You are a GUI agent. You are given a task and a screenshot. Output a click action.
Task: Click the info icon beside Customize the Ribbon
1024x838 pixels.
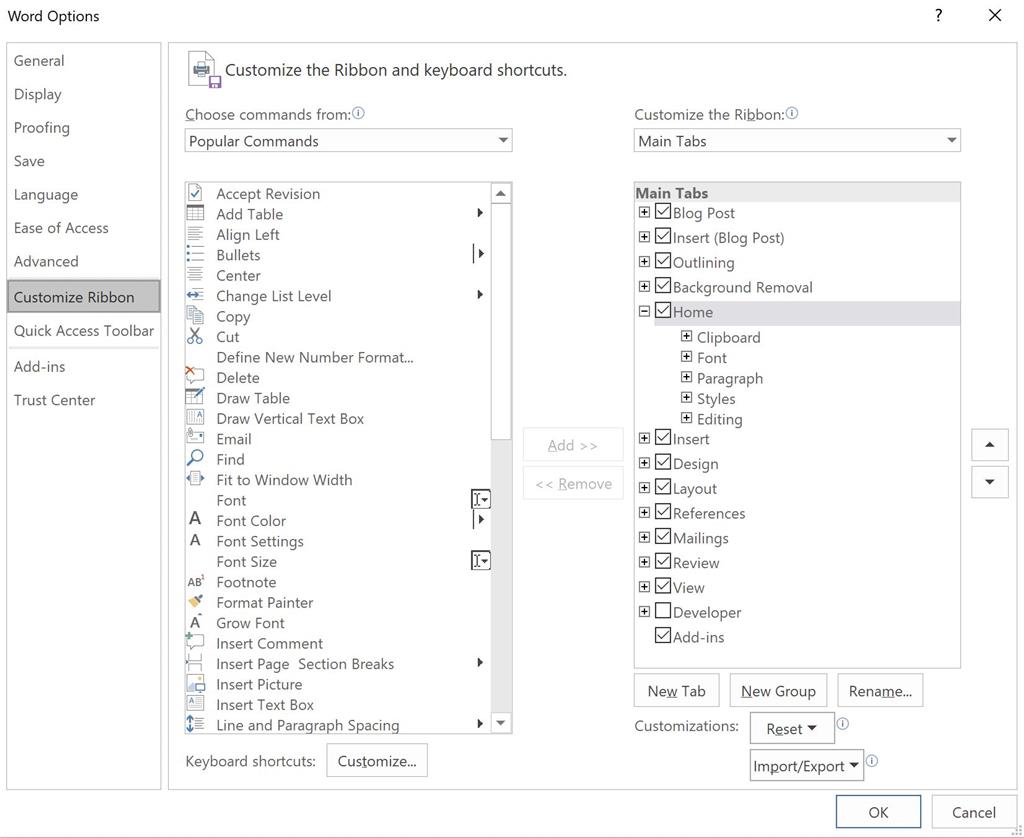pos(792,114)
